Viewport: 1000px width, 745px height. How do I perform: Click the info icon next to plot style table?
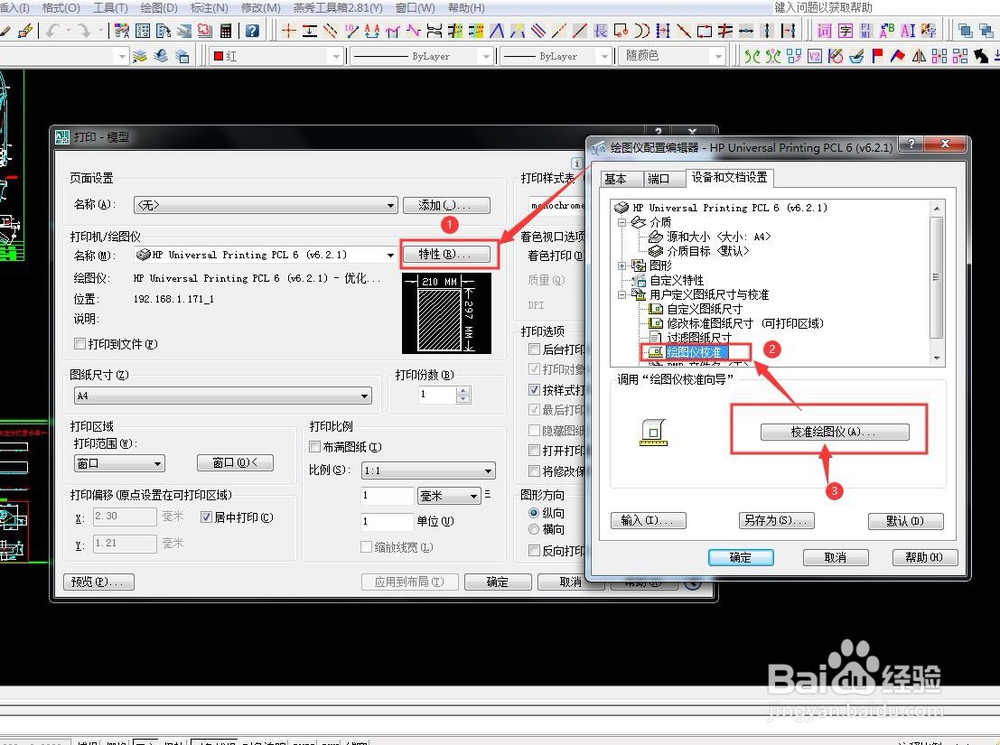pos(577,163)
